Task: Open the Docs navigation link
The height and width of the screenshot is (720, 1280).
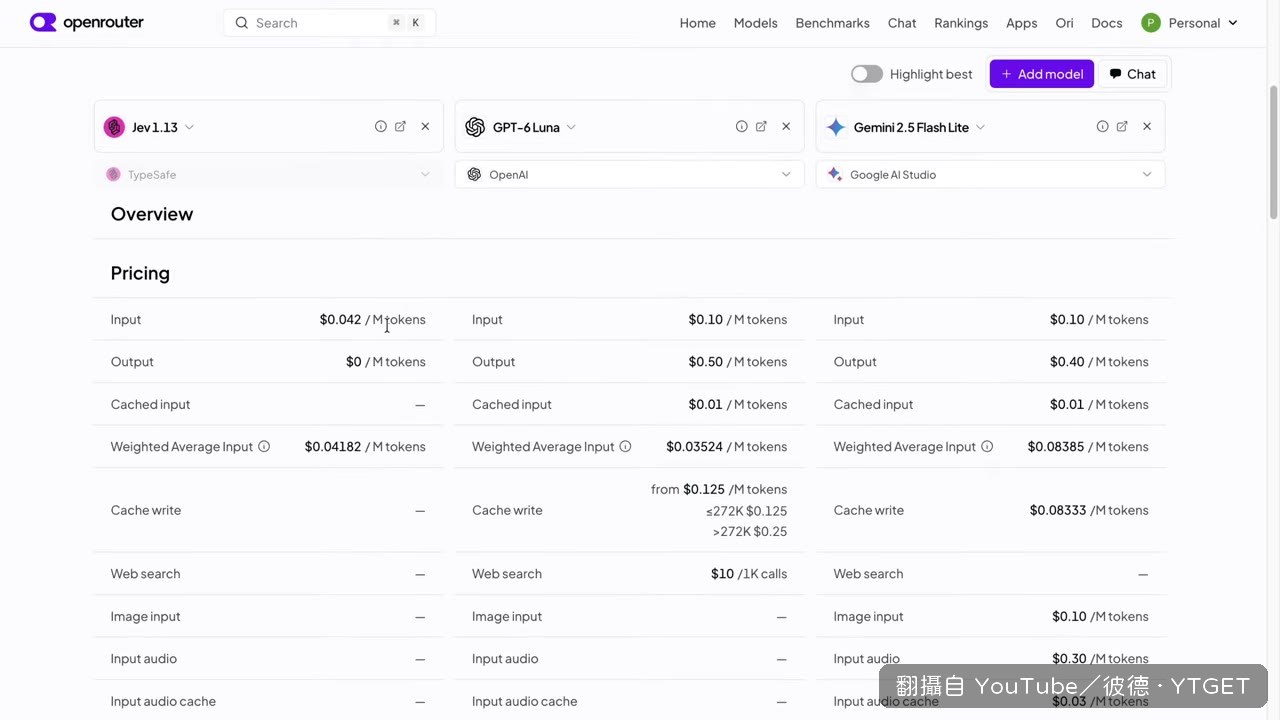Action: coord(1107,23)
